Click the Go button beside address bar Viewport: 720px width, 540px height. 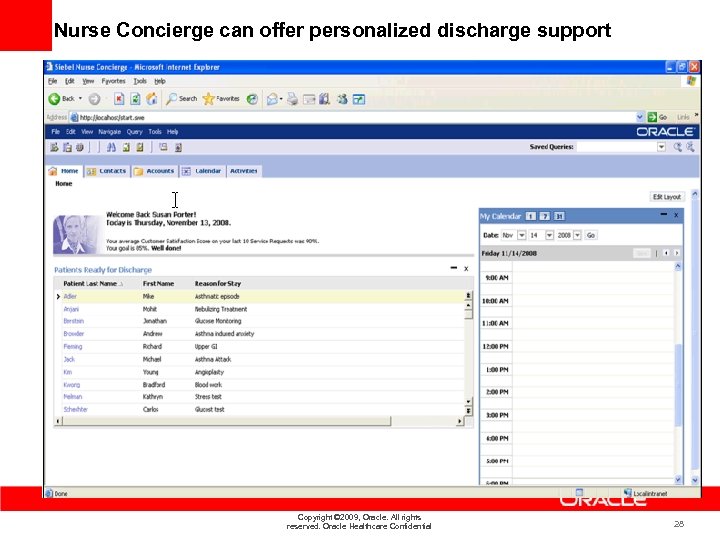coord(658,117)
